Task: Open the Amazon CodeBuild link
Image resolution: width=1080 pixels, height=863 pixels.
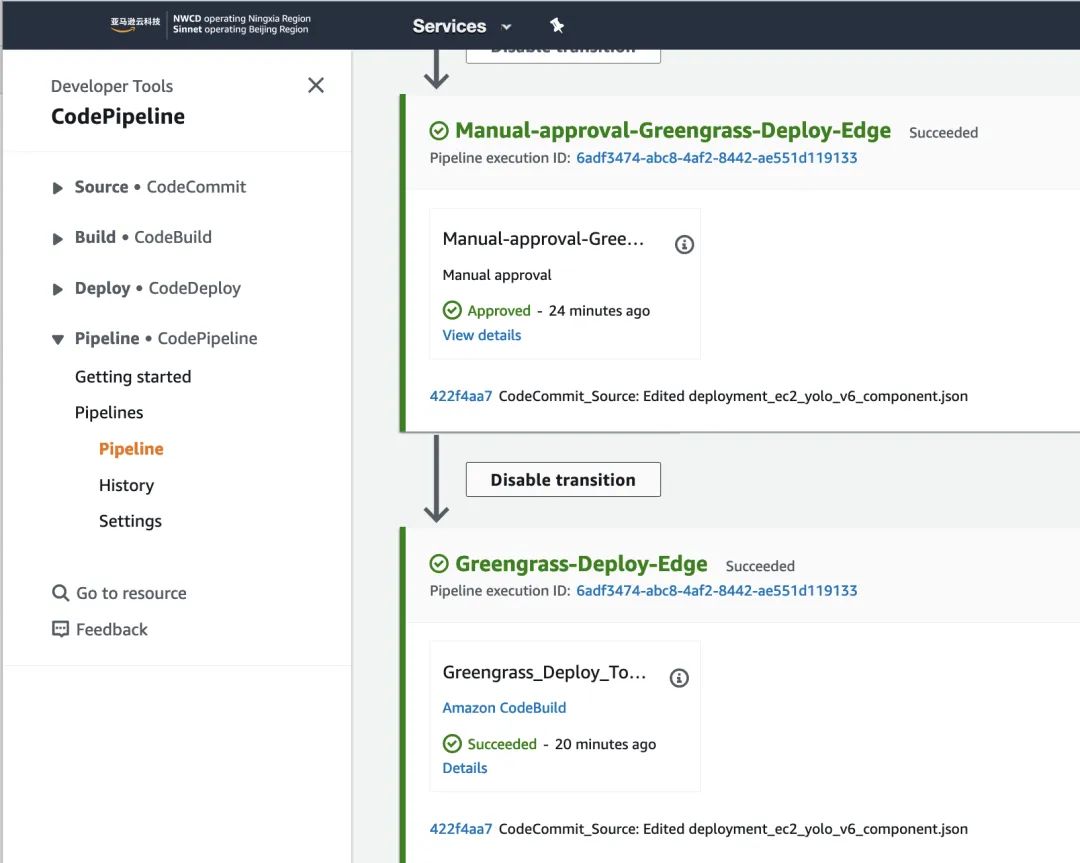Action: pyautogui.click(x=504, y=707)
